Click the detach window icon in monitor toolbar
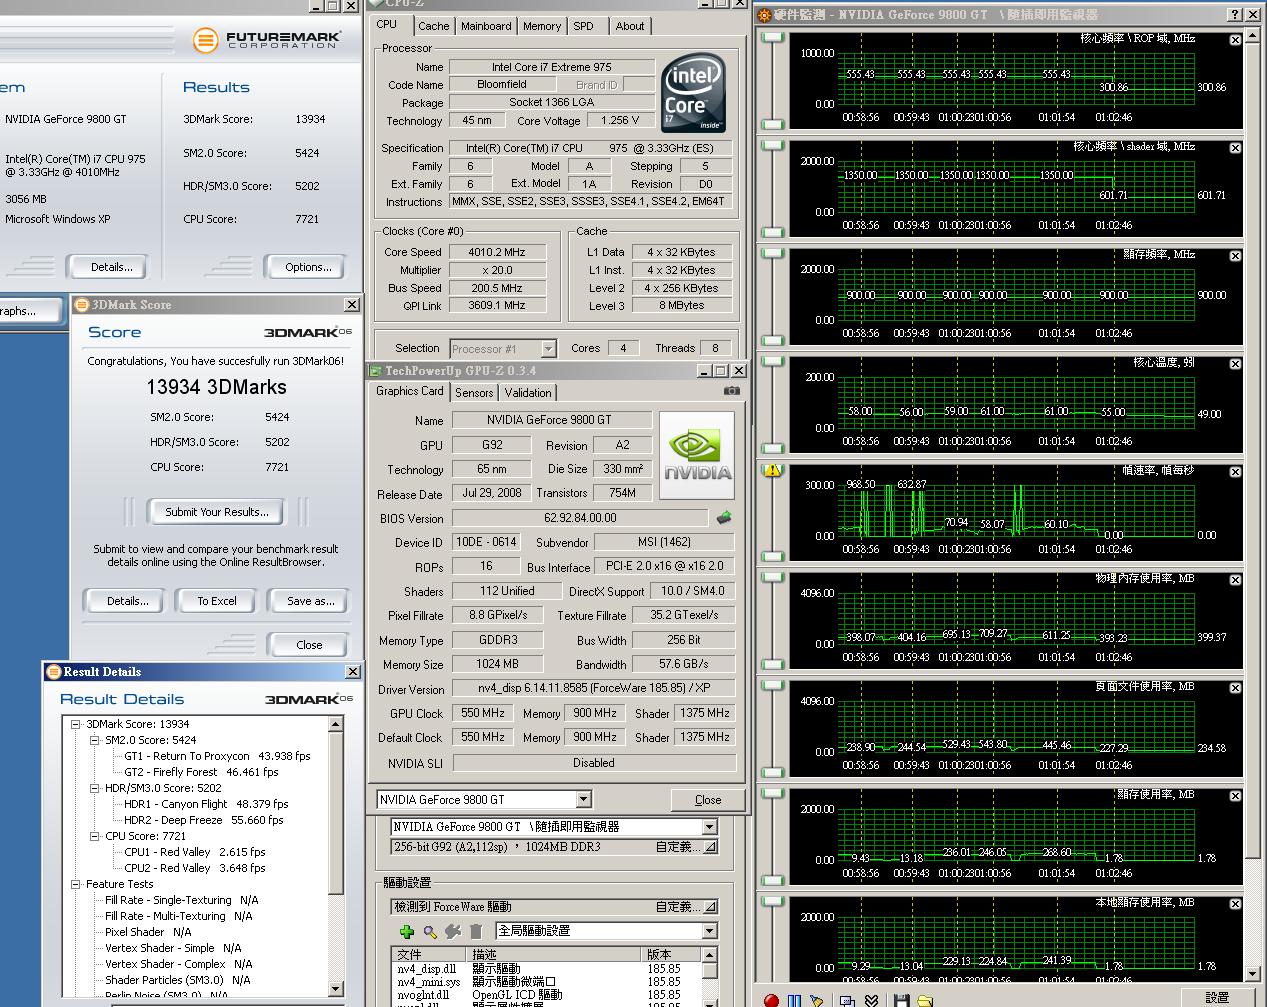 coord(847,1000)
